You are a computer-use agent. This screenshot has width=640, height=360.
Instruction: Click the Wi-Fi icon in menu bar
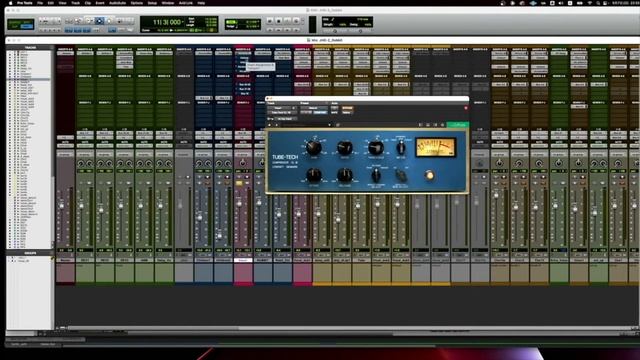pyautogui.click(x=590, y=3)
